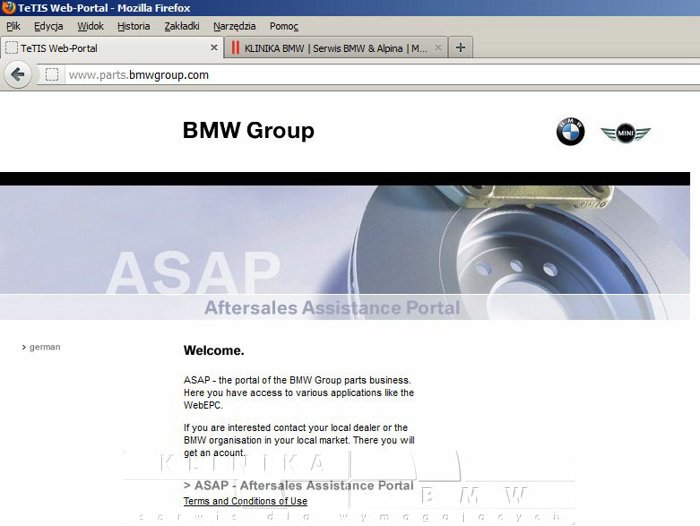
Task: Open a new tab with the plus button
Action: pyautogui.click(x=460, y=47)
